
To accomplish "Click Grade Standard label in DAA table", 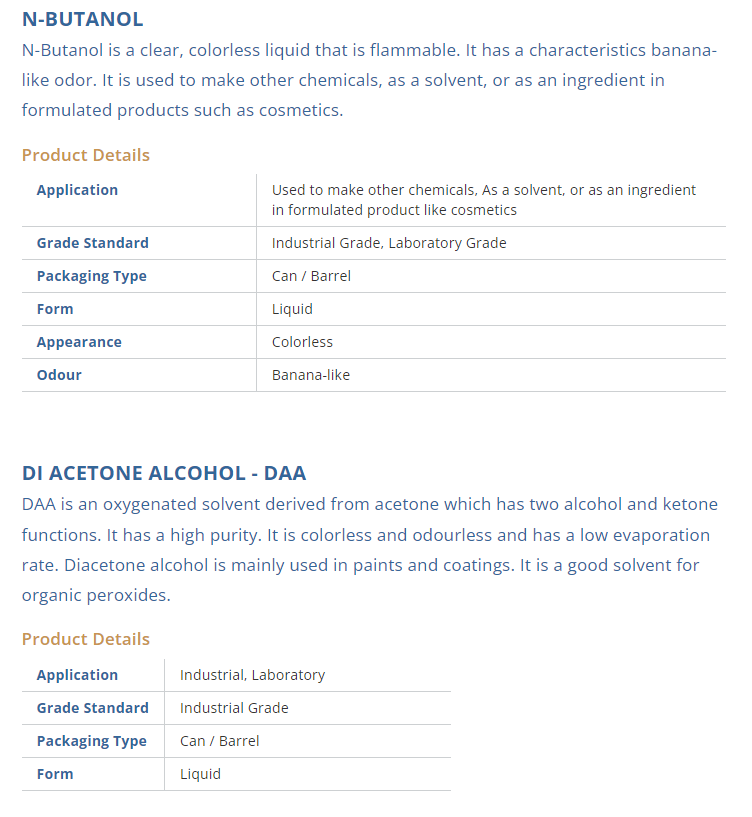I will click(92, 708).
